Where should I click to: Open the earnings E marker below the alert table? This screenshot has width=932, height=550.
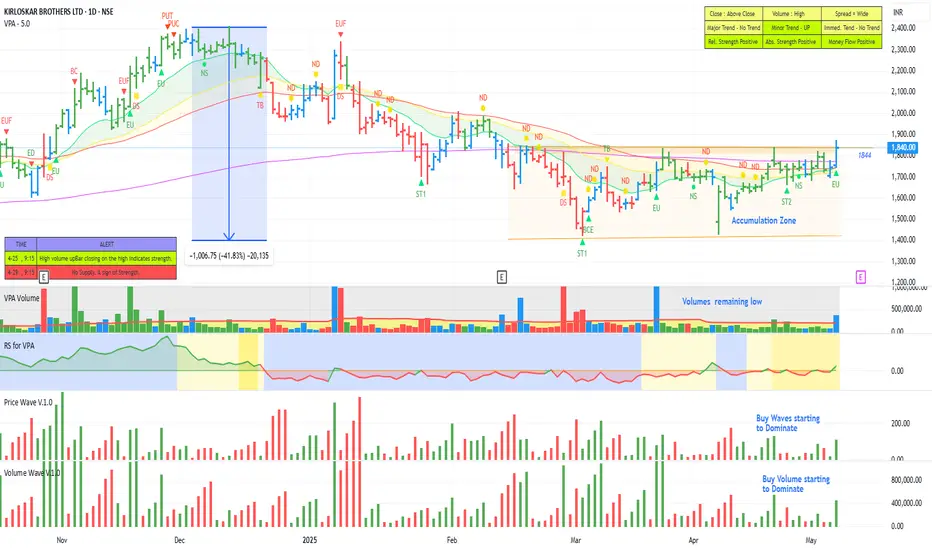pyautogui.click(x=43, y=277)
